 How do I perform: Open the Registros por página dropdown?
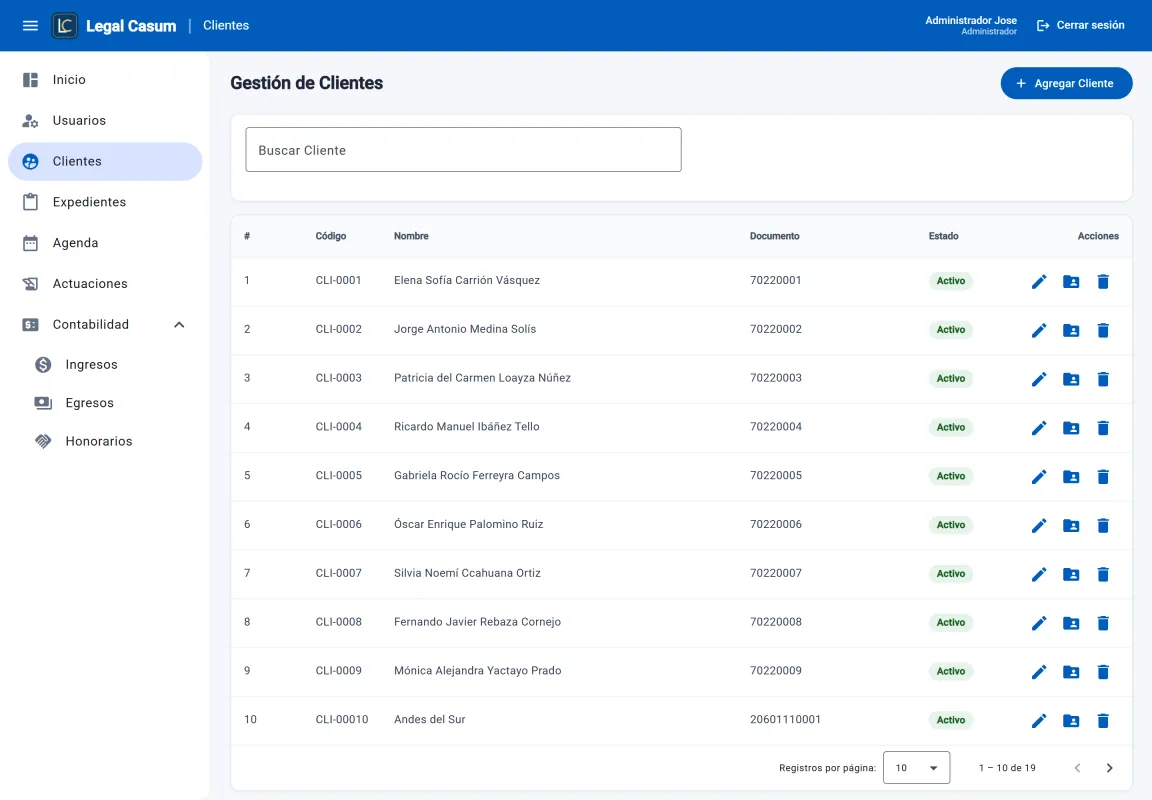[916, 768]
